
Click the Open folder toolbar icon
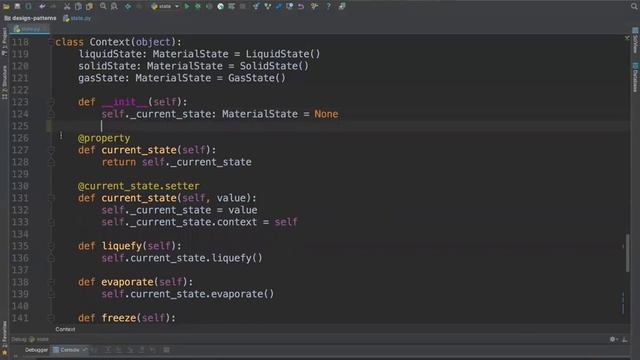click(6, 6)
